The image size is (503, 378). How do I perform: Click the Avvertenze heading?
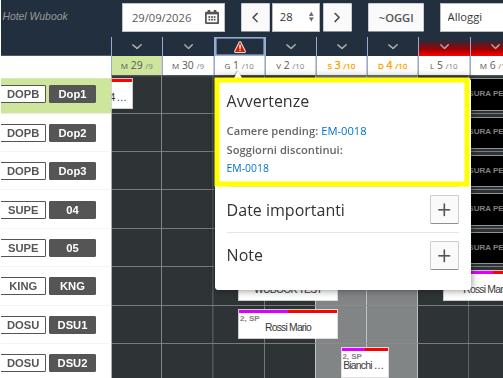point(268,101)
